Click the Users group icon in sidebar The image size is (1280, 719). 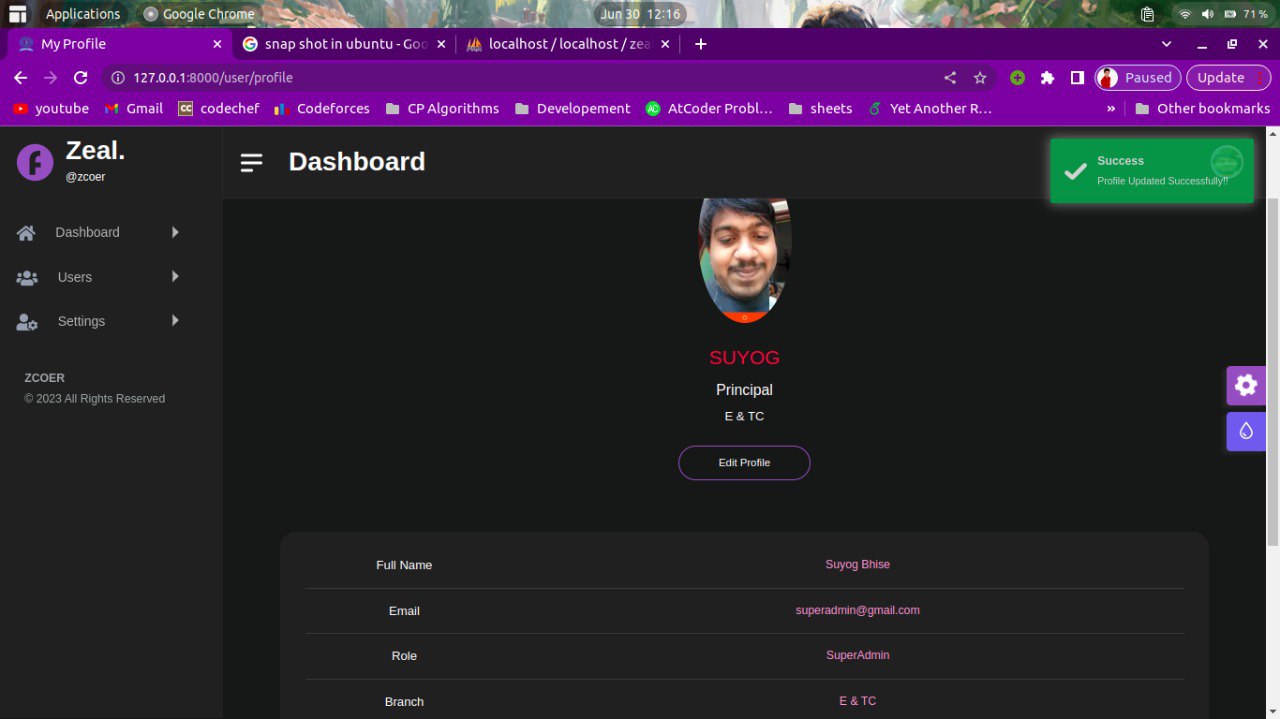[x=26, y=277]
